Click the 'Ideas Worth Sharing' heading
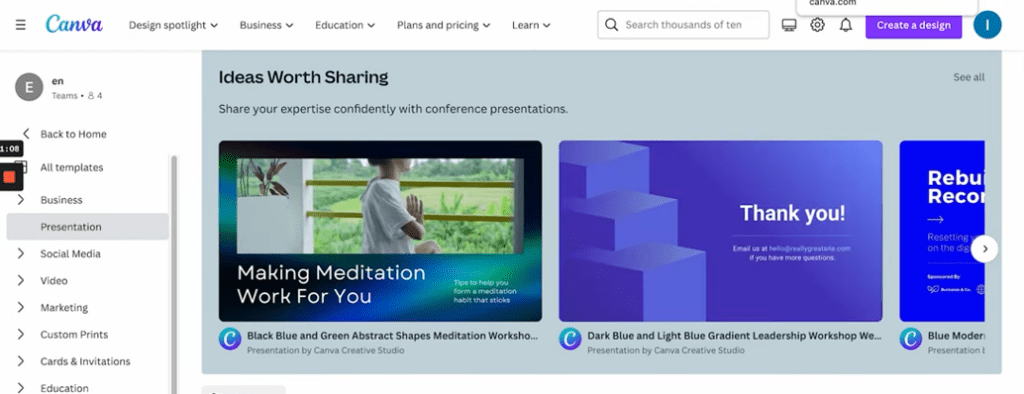This screenshot has width=1024, height=394. tap(303, 77)
